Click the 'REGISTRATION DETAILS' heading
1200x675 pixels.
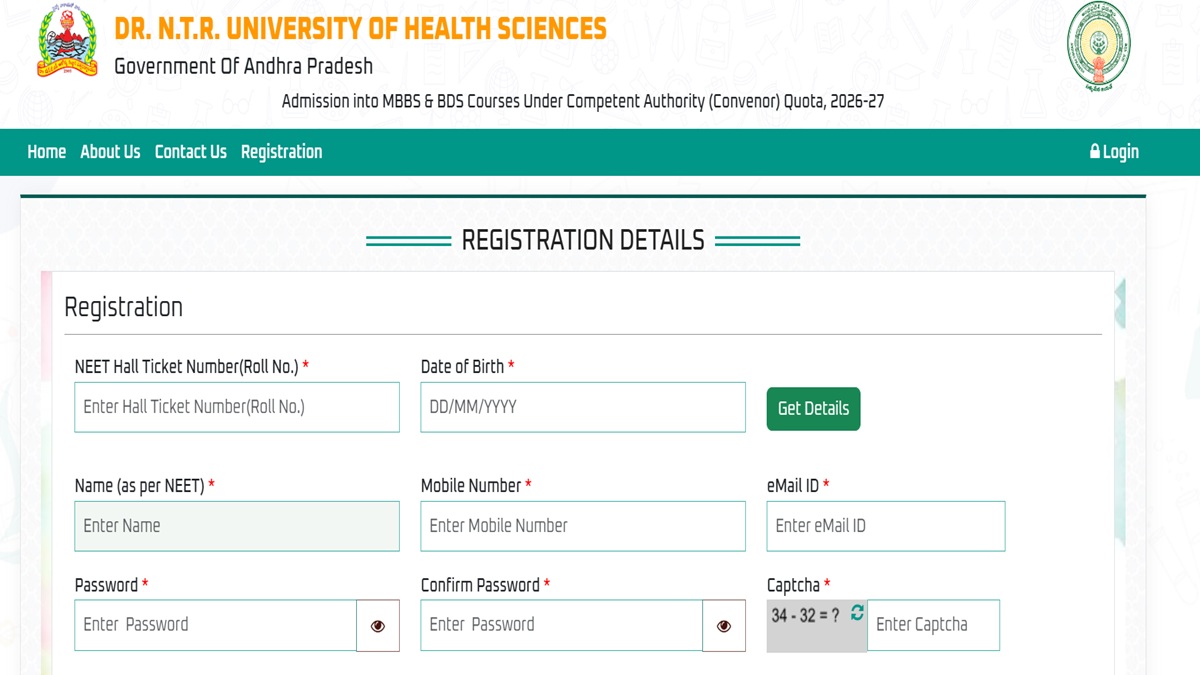click(583, 240)
